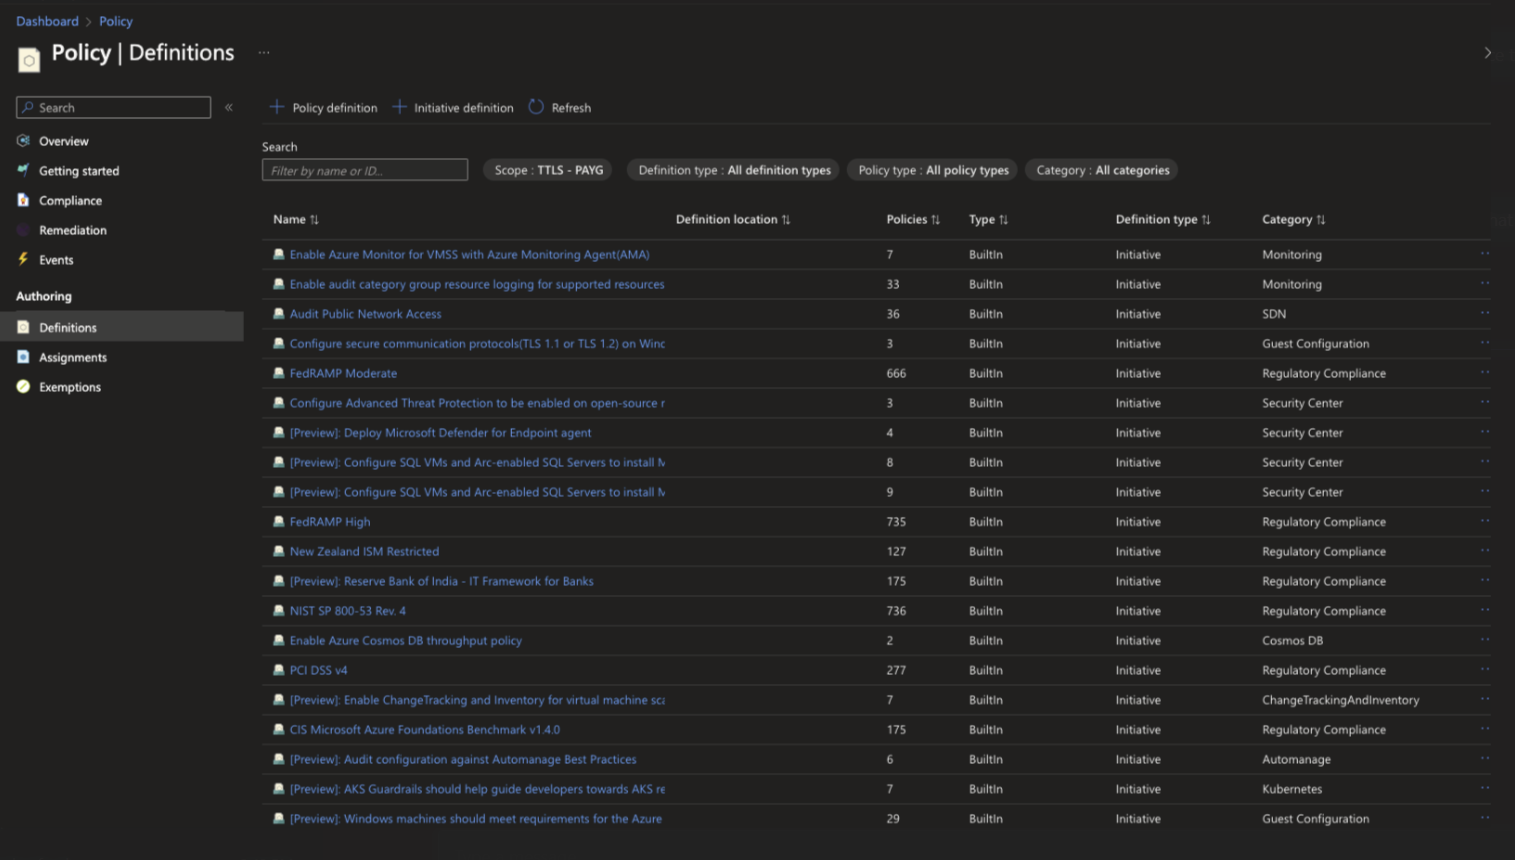The image size is (1515, 860).
Task: Sort by the Definition location column header
Action: point(732,220)
